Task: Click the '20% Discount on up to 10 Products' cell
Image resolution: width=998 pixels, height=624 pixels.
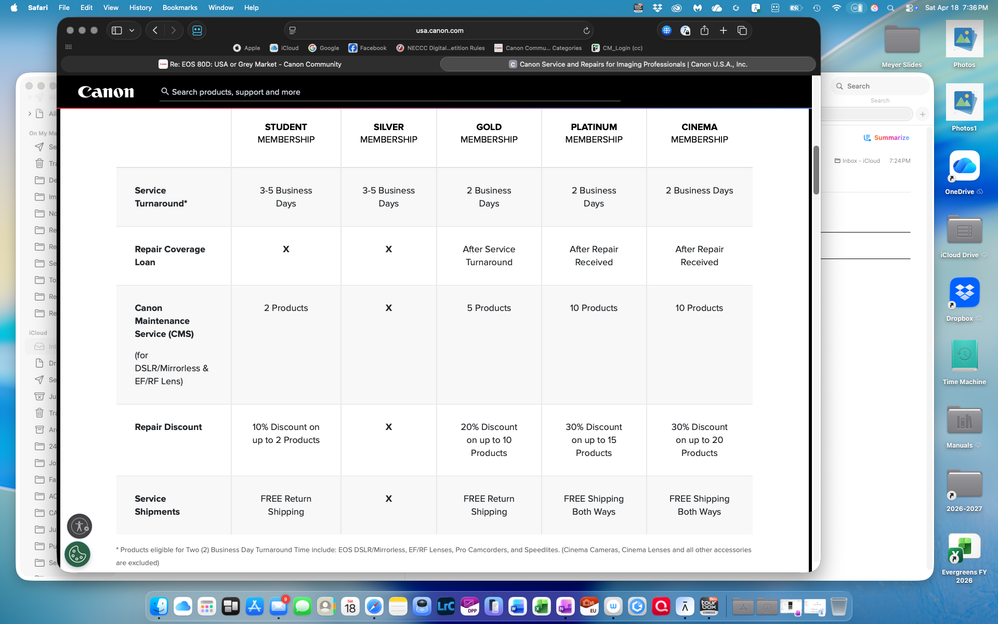Action: click(x=489, y=440)
